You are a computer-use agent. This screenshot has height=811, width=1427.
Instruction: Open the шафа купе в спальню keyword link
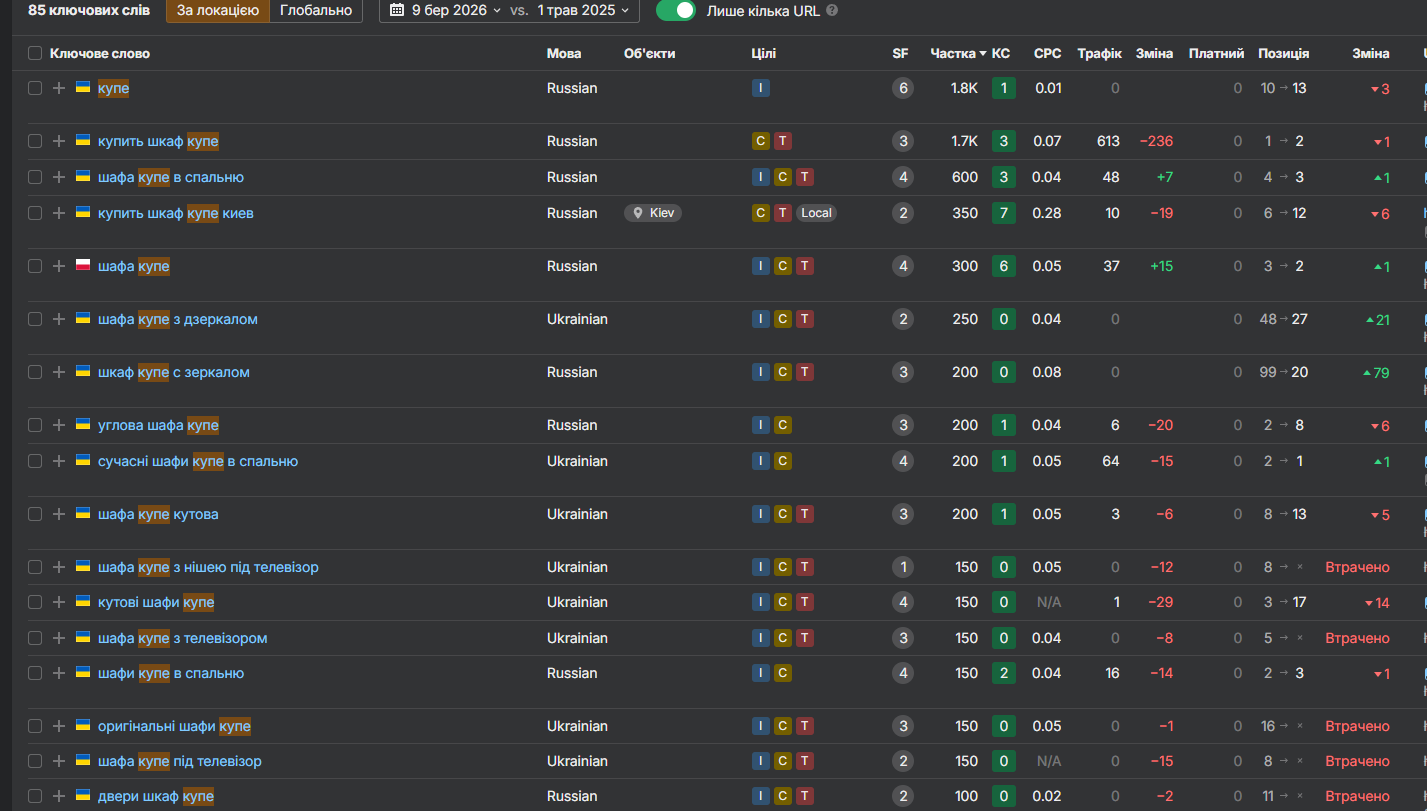171,177
